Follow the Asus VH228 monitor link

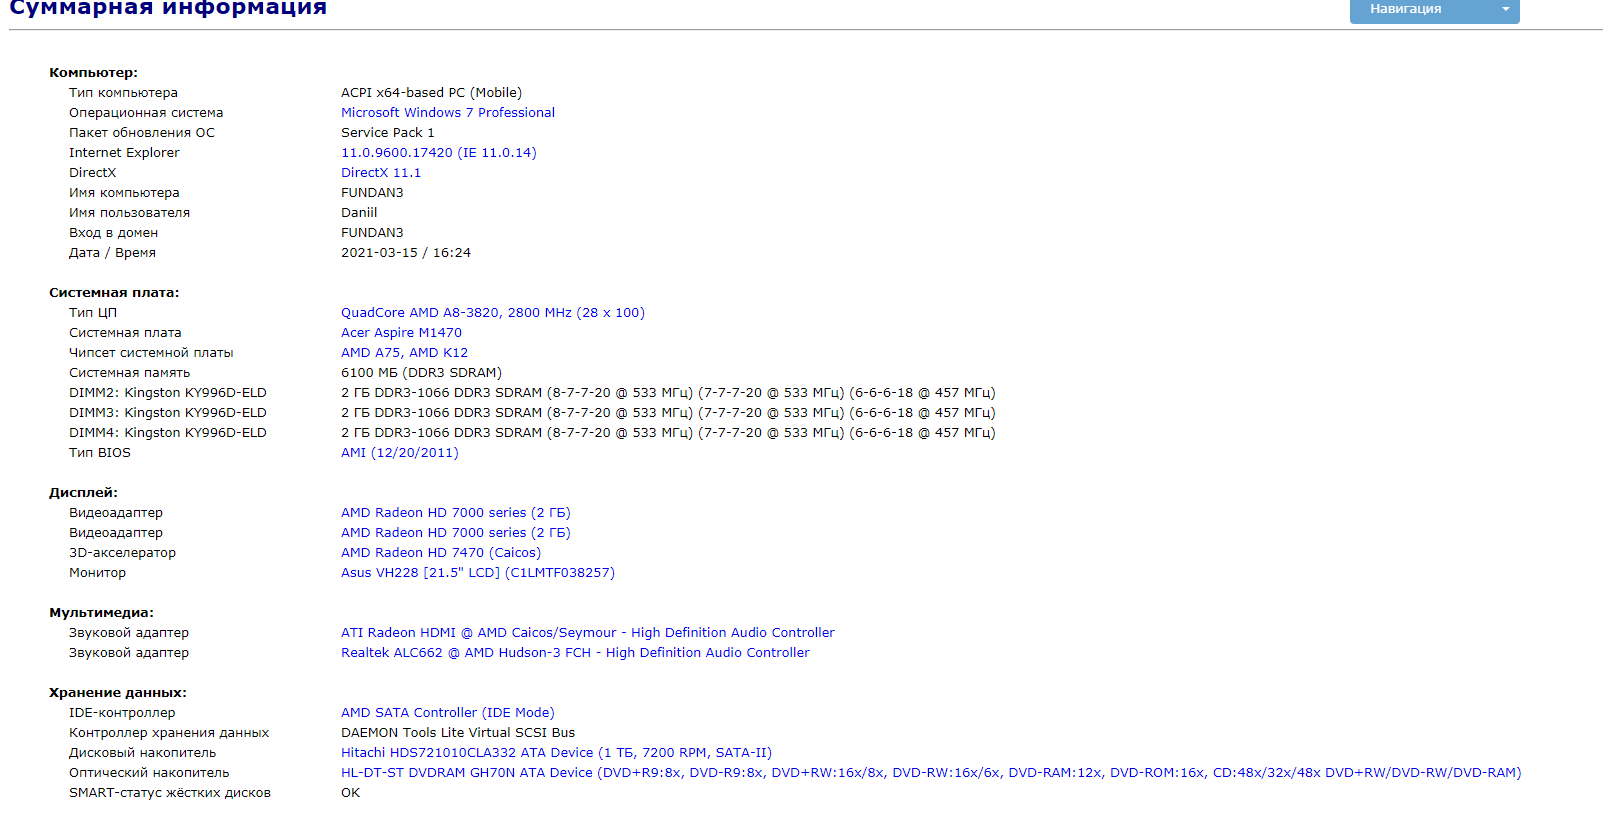pos(478,573)
